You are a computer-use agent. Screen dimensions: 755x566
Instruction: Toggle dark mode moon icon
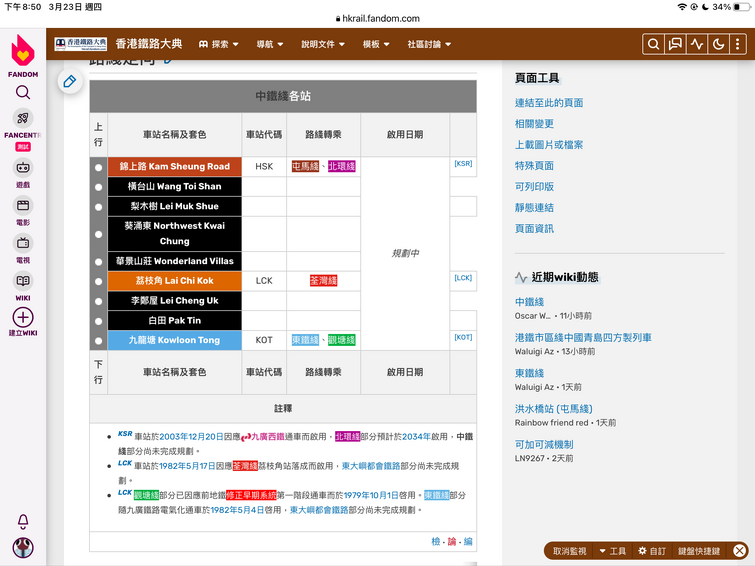click(x=718, y=44)
